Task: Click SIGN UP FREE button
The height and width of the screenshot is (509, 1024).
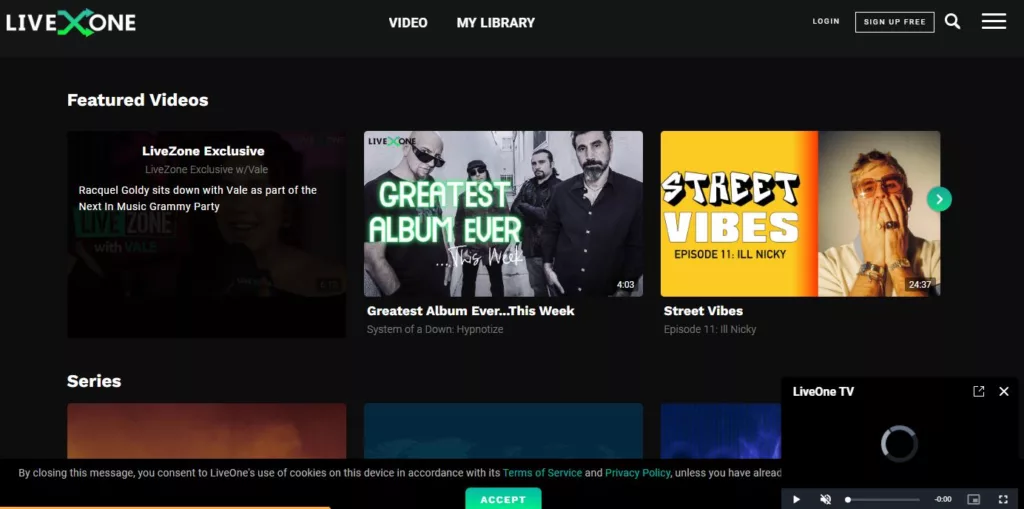Action: tap(895, 22)
